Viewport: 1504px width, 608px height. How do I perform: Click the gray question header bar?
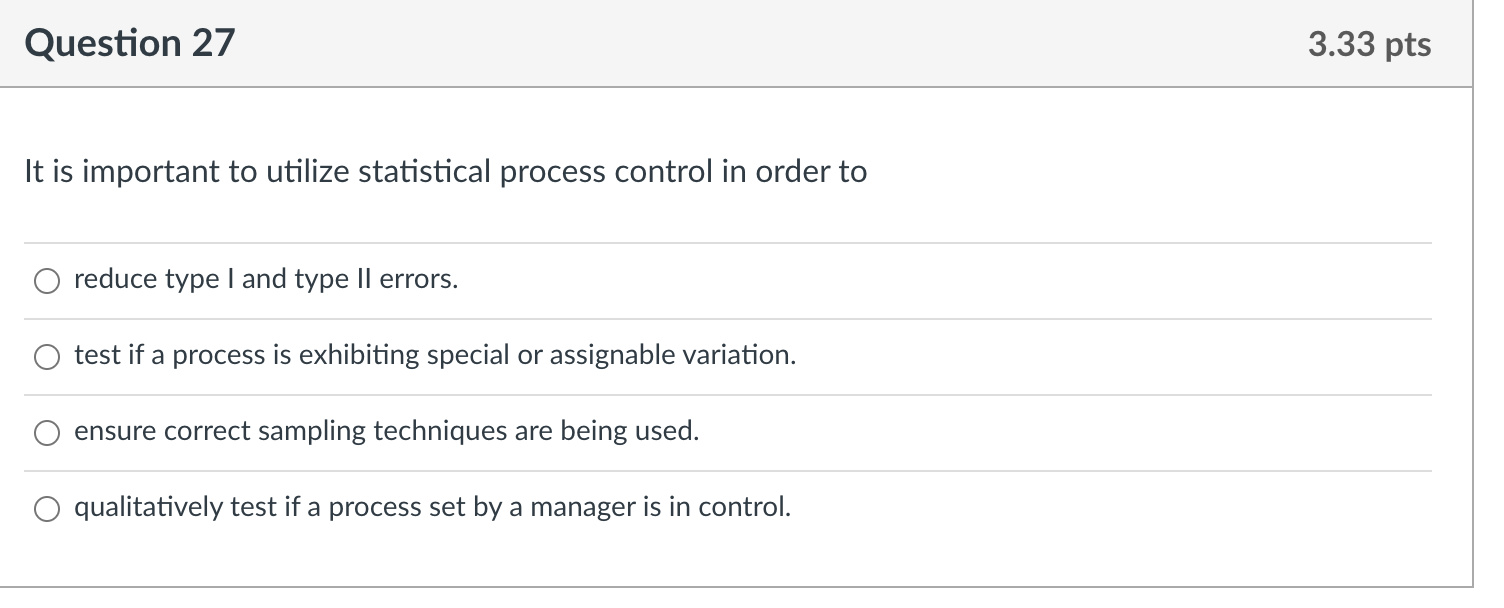pos(750,44)
